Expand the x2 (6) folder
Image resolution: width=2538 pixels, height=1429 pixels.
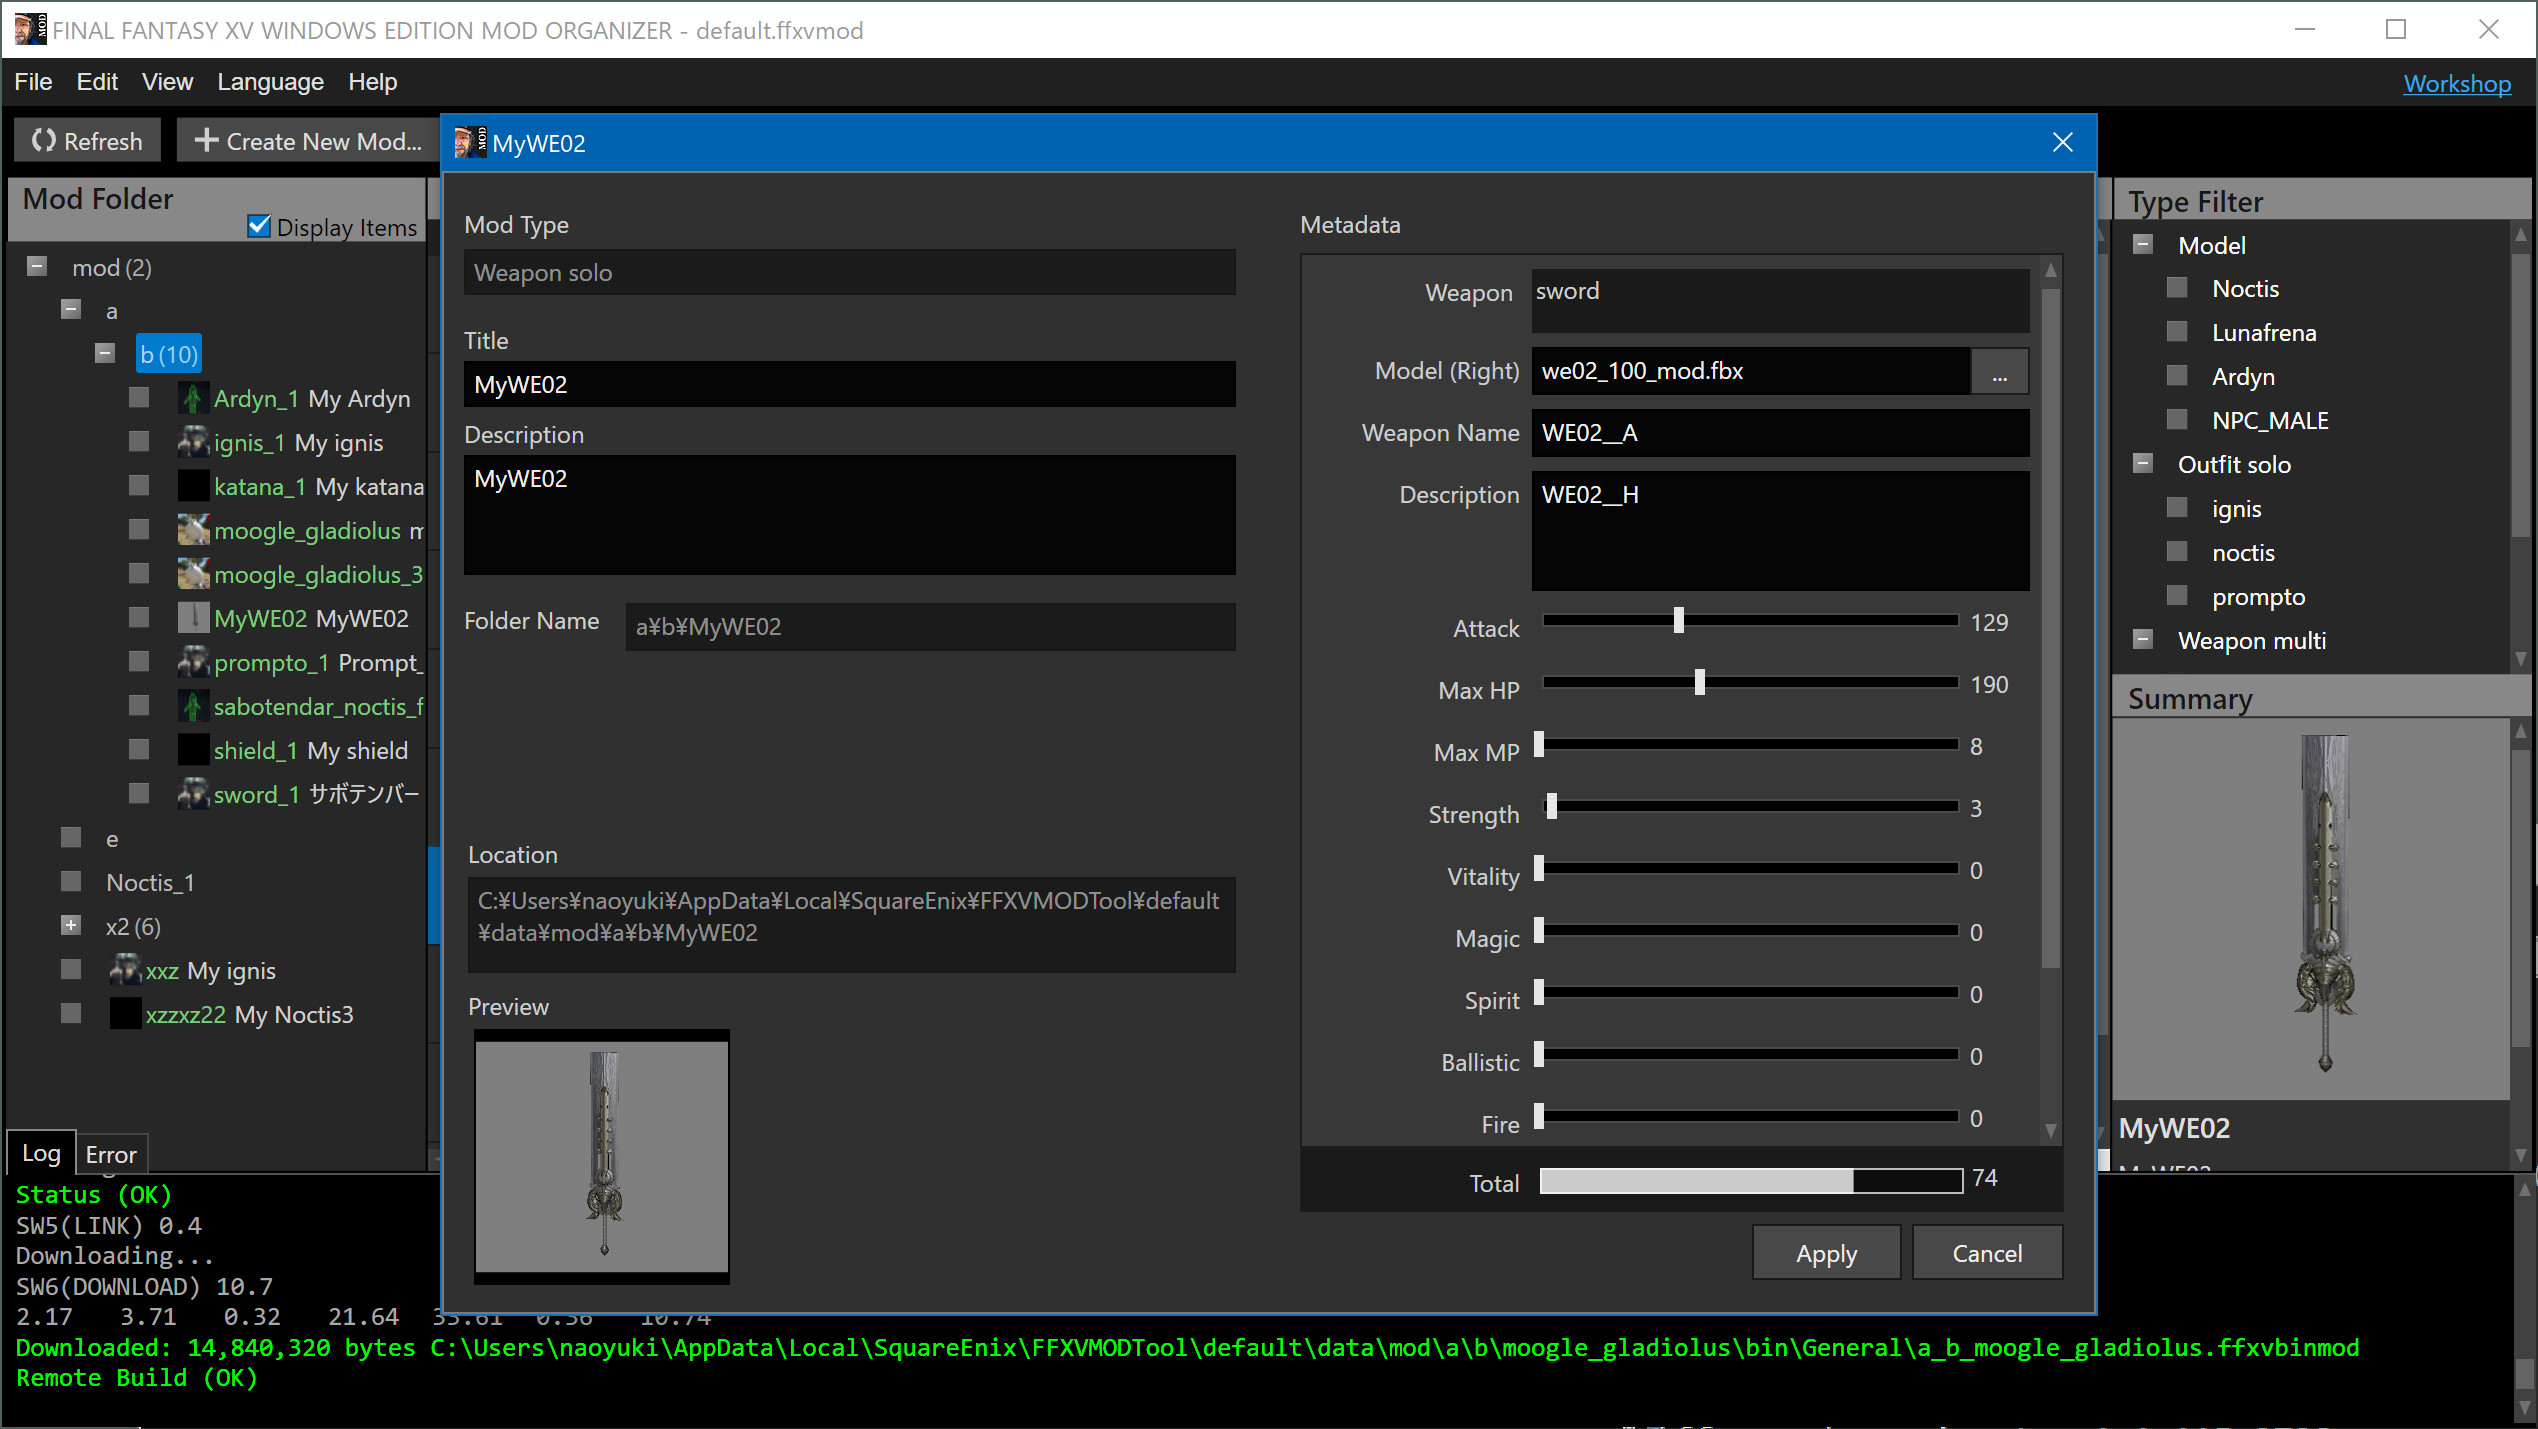pyautogui.click(x=70, y=925)
